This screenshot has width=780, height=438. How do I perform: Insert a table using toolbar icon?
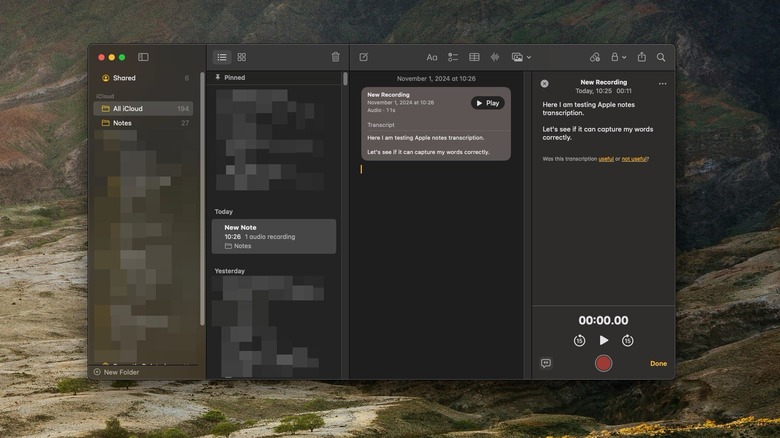pyautogui.click(x=474, y=57)
